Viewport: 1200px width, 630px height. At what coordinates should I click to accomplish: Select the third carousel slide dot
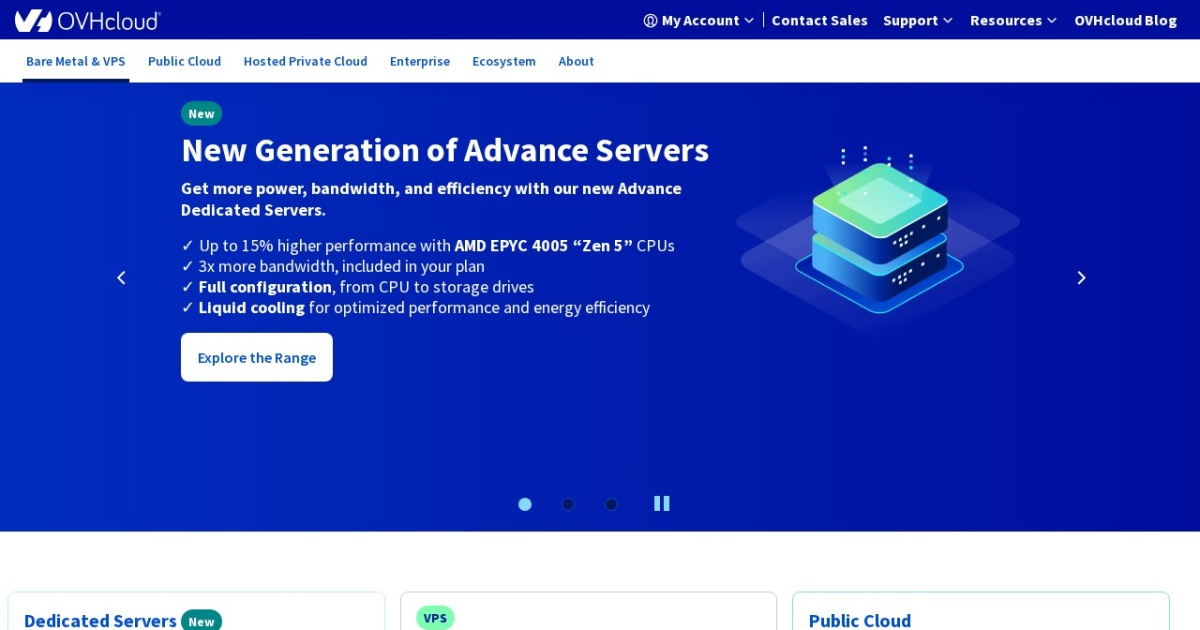[x=611, y=504]
